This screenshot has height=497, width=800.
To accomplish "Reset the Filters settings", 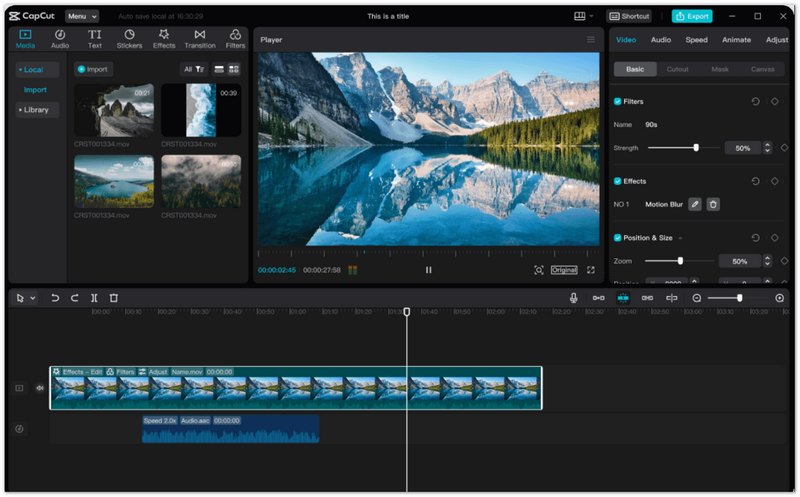I will coord(756,102).
